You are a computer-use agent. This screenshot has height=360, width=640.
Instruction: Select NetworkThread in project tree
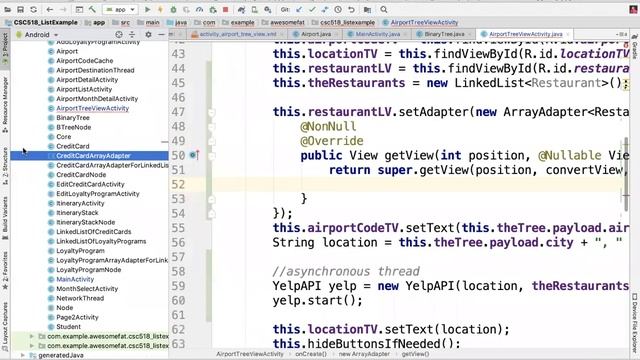(x=80, y=298)
